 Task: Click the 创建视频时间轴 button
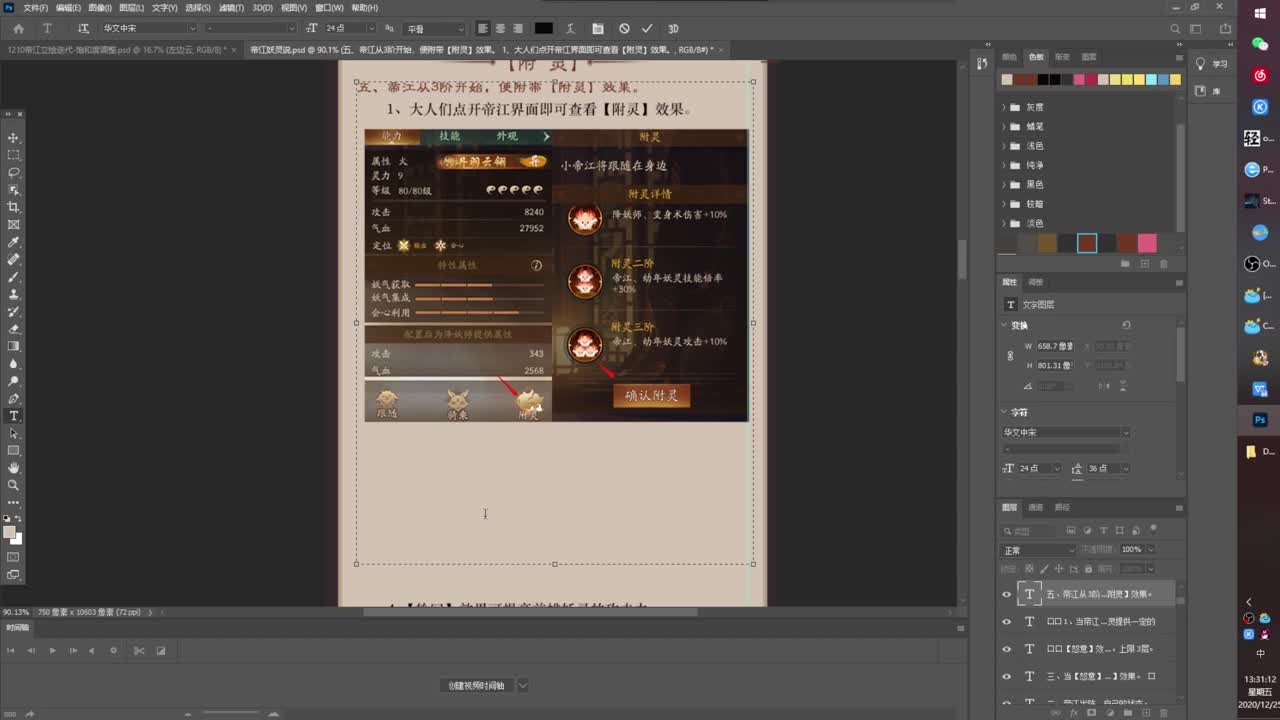click(x=477, y=685)
